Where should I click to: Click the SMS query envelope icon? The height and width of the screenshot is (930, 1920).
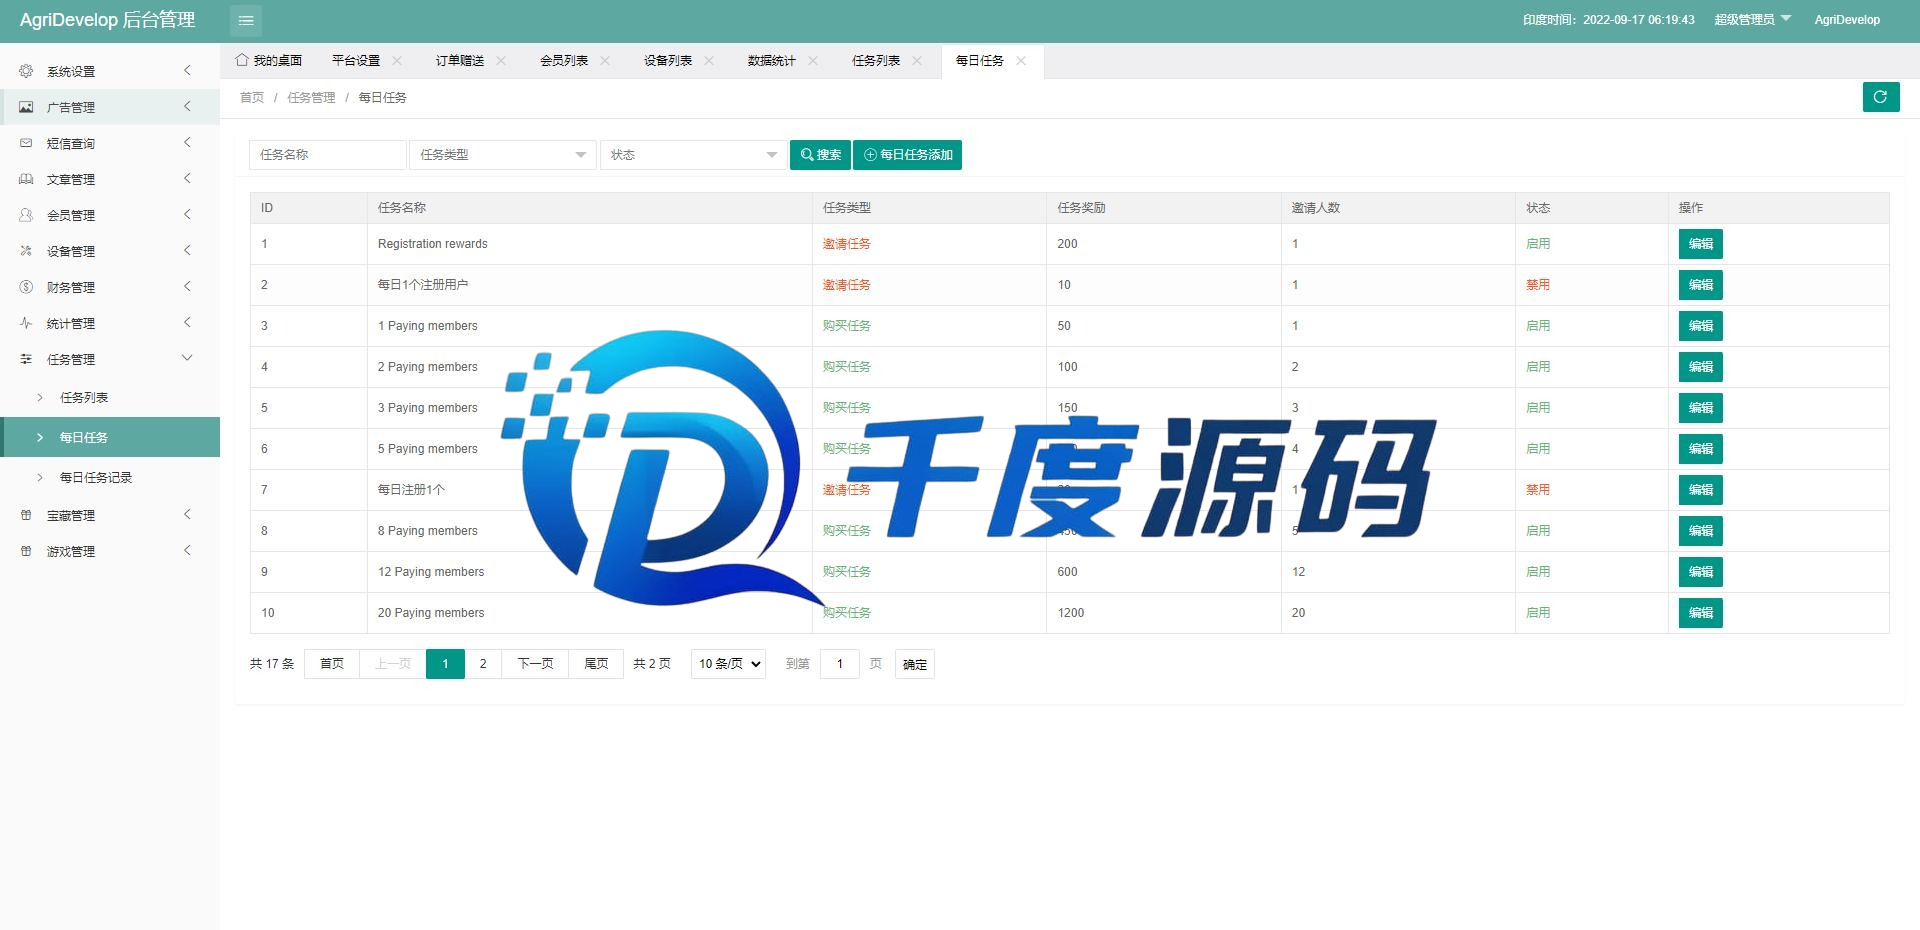26,143
